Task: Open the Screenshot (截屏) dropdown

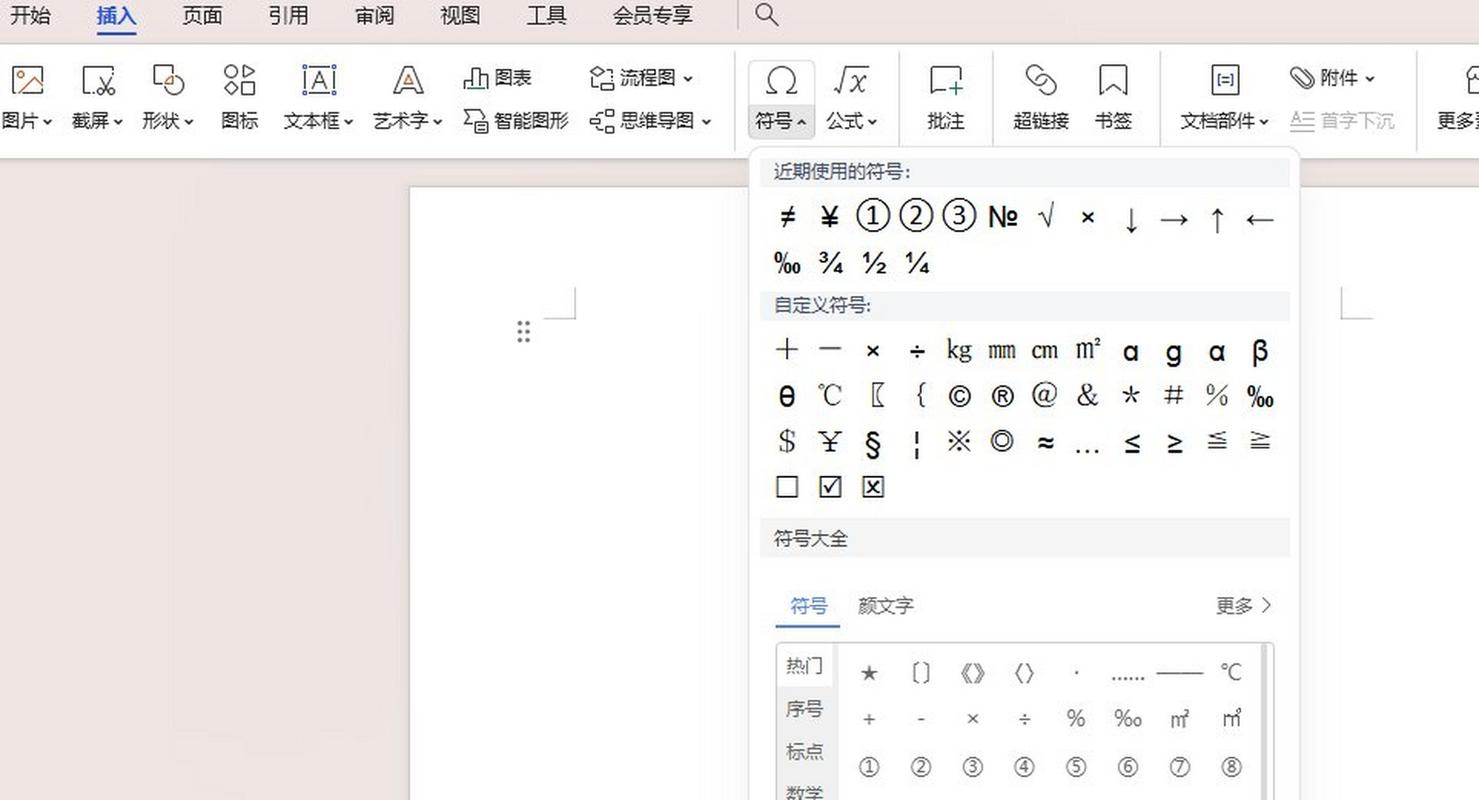Action: pyautogui.click(x=97, y=120)
